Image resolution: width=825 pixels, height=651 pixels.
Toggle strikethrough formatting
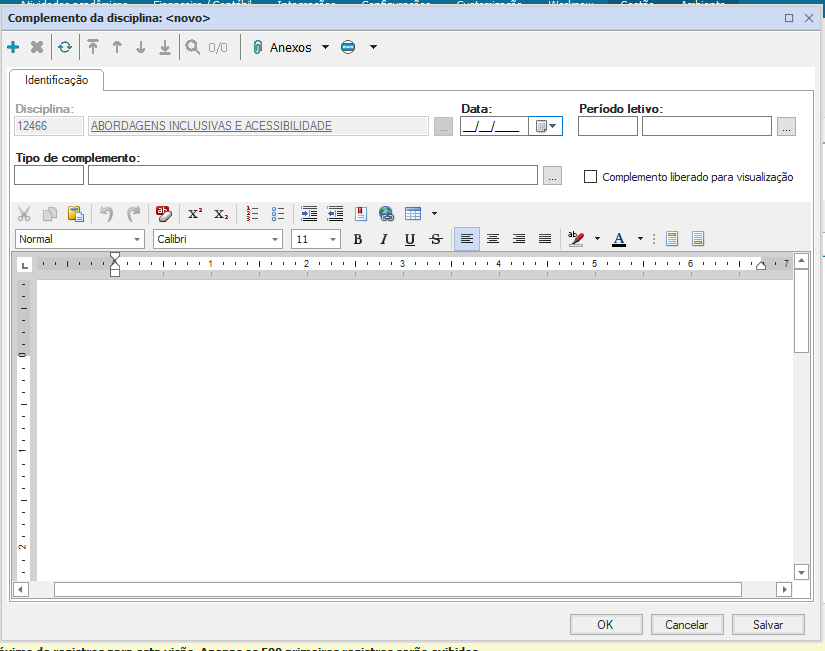click(x=435, y=239)
